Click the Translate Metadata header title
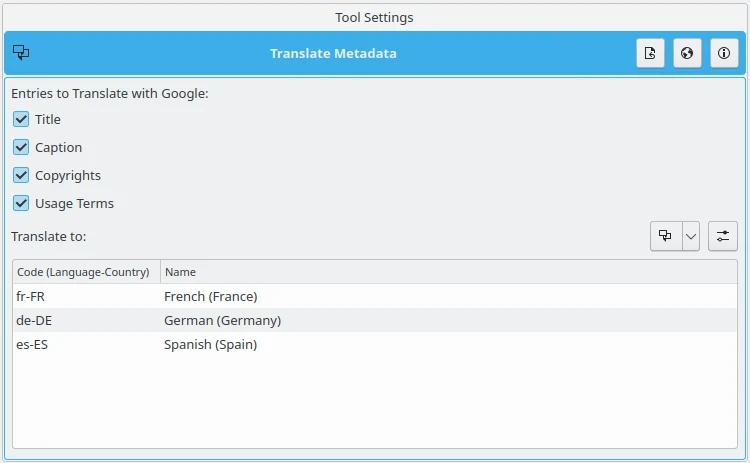The height and width of the screenshot is (463, 750). click(333, 54)
